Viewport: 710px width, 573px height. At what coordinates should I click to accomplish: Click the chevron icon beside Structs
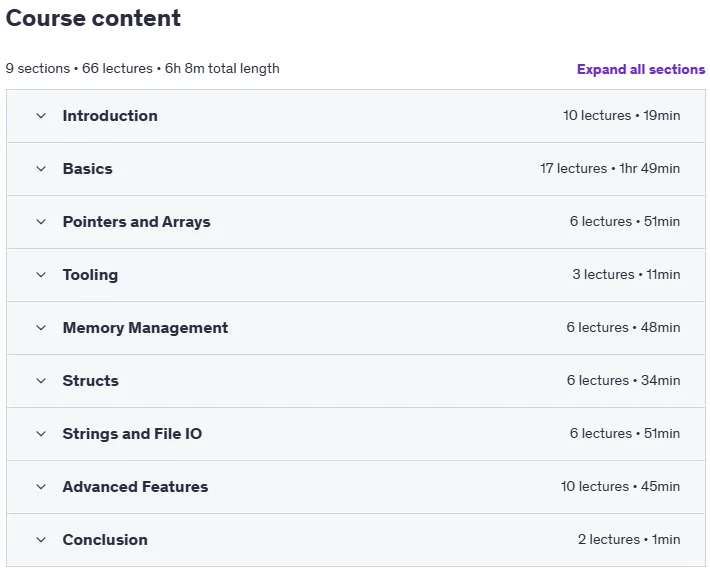pyautogui.click(x=41, y=381)
